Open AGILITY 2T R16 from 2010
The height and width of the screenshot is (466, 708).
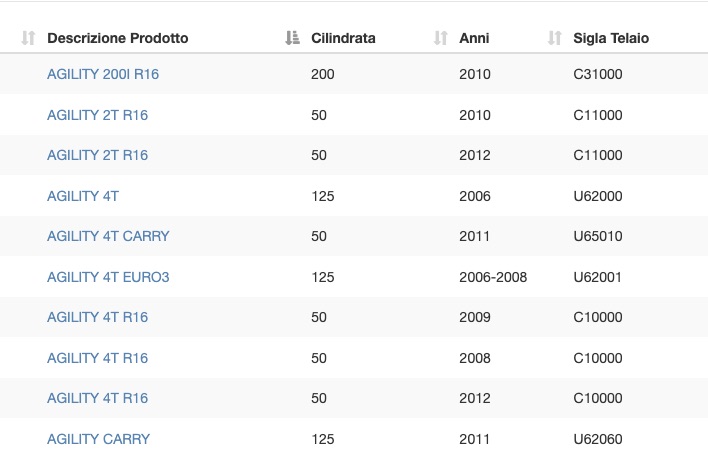[x=98, y=115]
